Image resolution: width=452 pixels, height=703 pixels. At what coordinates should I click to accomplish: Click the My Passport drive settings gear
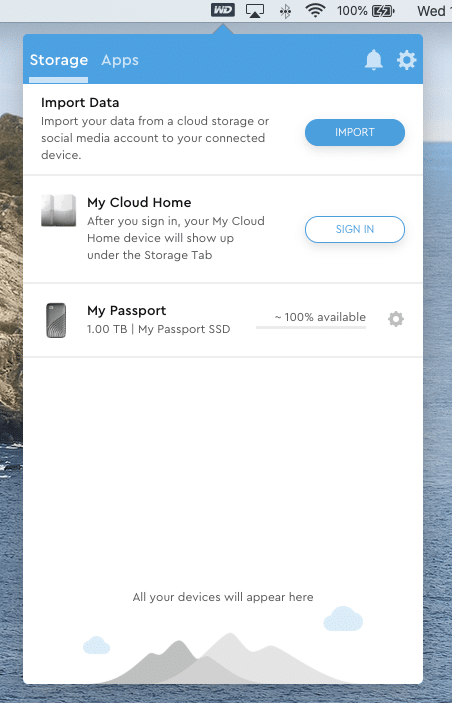coord(396,319)
